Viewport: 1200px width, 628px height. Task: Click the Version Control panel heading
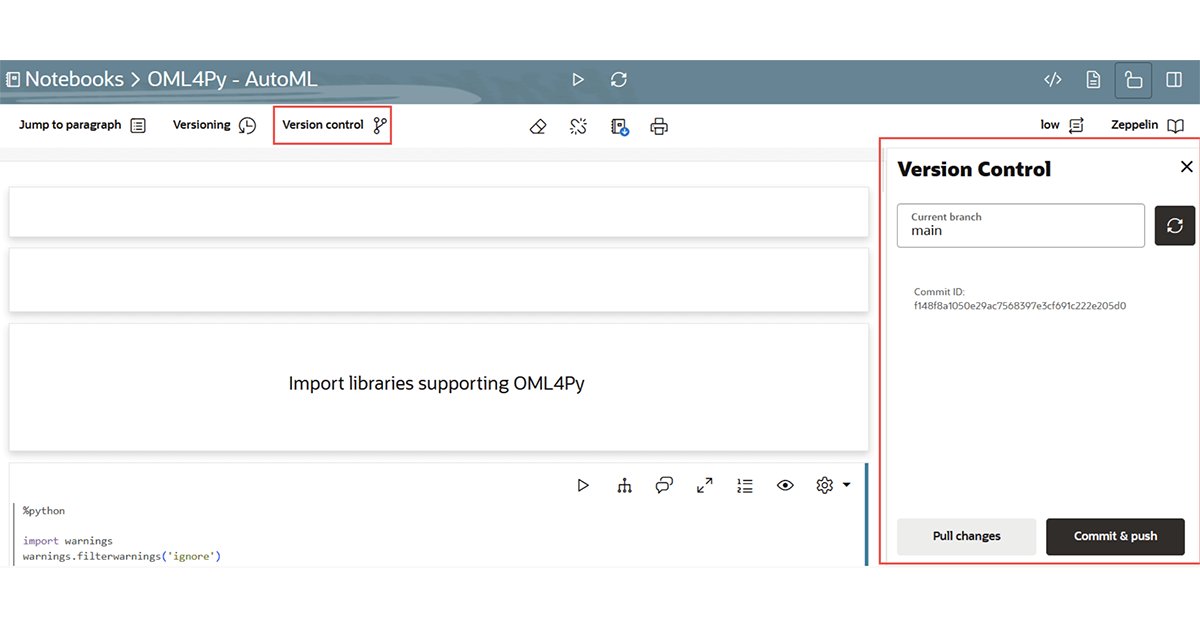pyautogui.click(x=974, y=169)
